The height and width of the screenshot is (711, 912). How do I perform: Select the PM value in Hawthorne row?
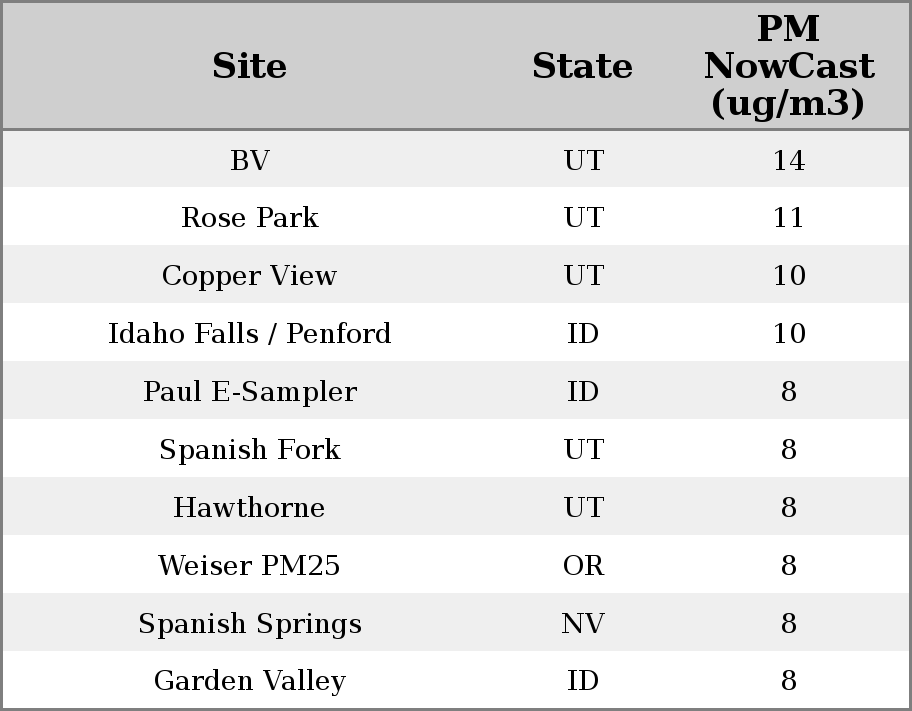click(788, 508)
